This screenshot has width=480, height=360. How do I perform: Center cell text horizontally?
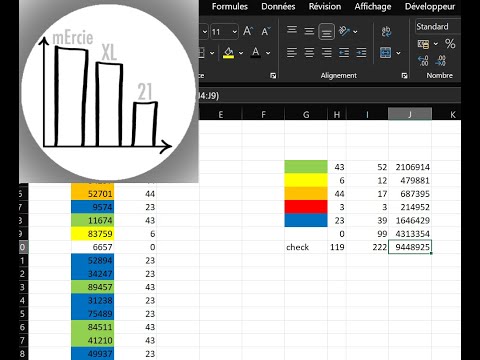coord(309,52)
